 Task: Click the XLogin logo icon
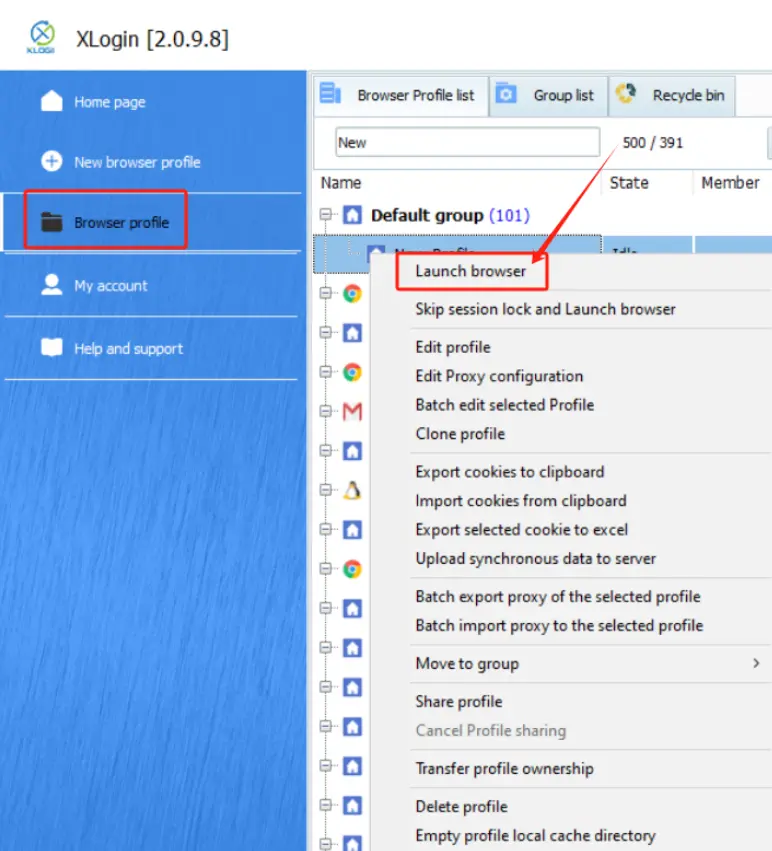pos(43,36)
